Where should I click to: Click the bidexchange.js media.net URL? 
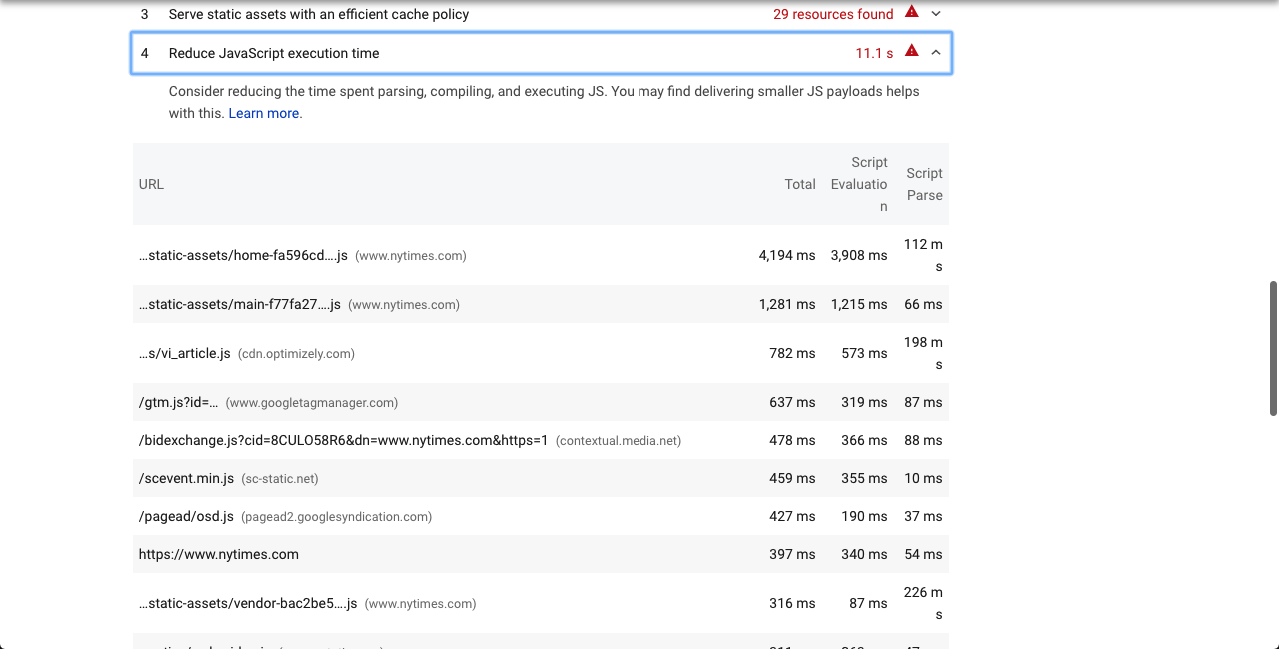(343, 441)
